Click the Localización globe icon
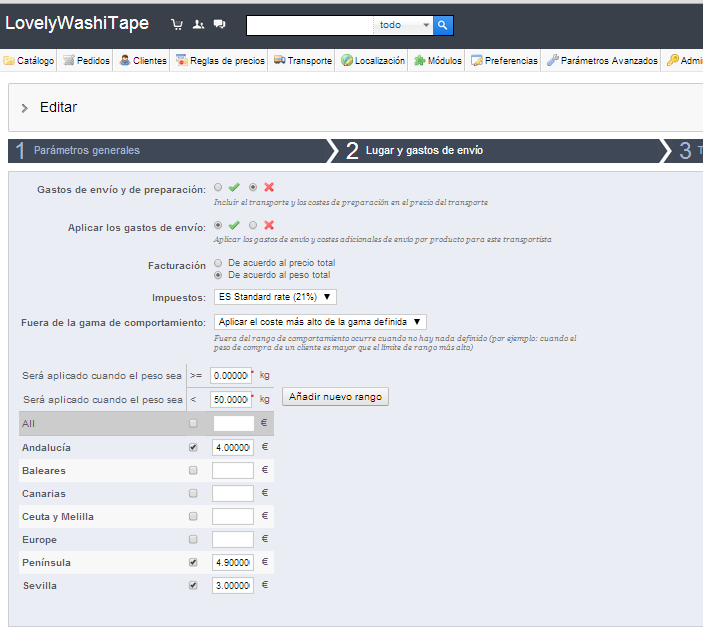Viewport: 703px width, 629px height. [x=347, y=60]
